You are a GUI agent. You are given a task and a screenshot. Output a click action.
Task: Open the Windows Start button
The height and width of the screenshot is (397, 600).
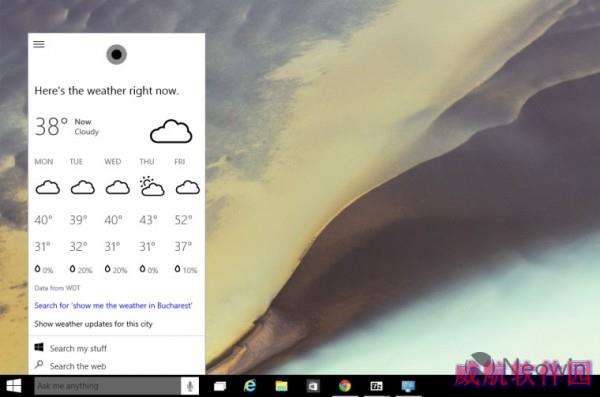pos(14,386)
